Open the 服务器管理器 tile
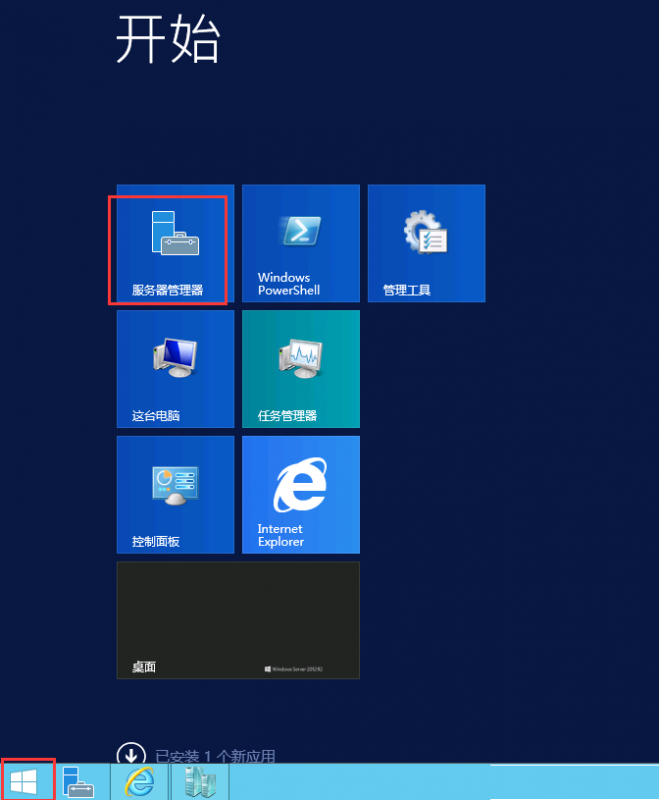 click(x=175, y=243)
